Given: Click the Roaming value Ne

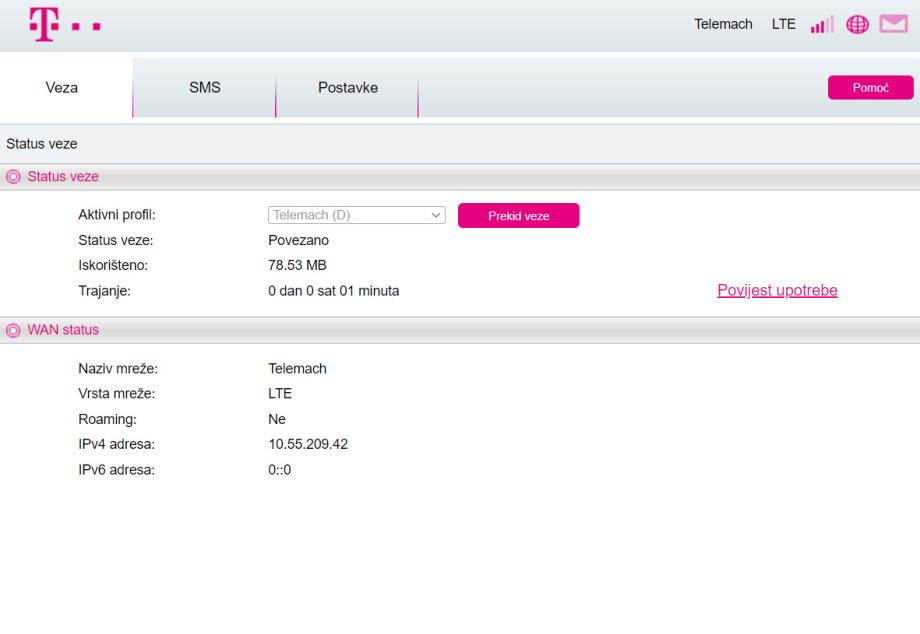Looking at the screenshot, I should coord(277,419).
